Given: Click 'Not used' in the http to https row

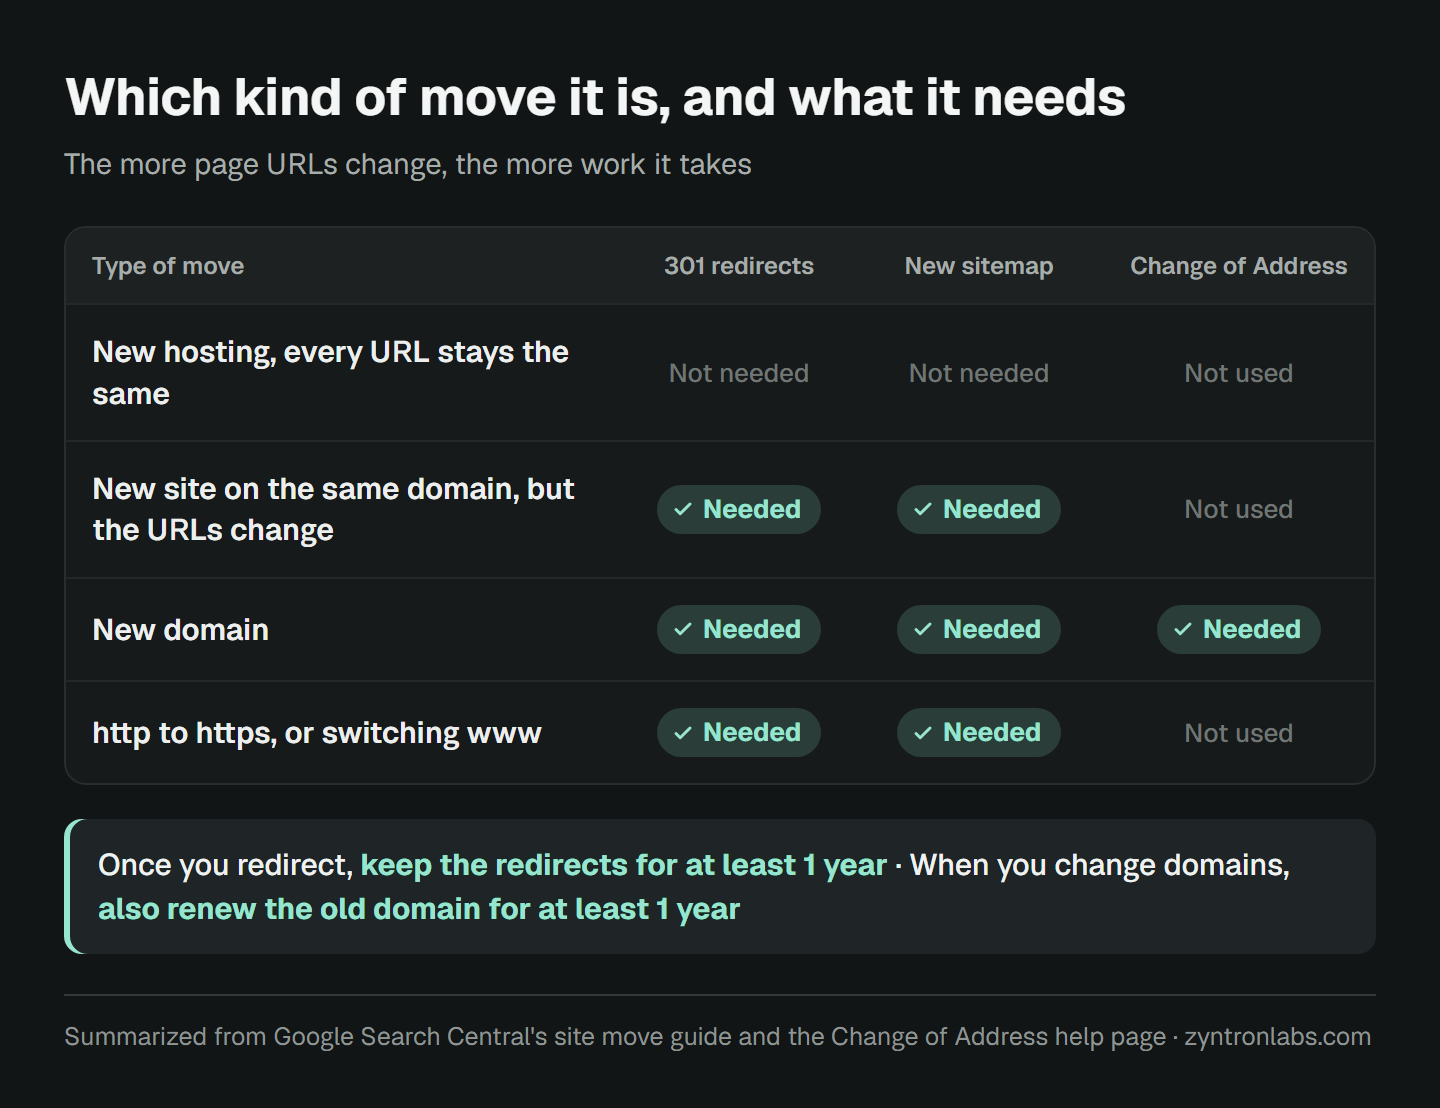Looking at the screenshot, I should tap(1239, 733).
